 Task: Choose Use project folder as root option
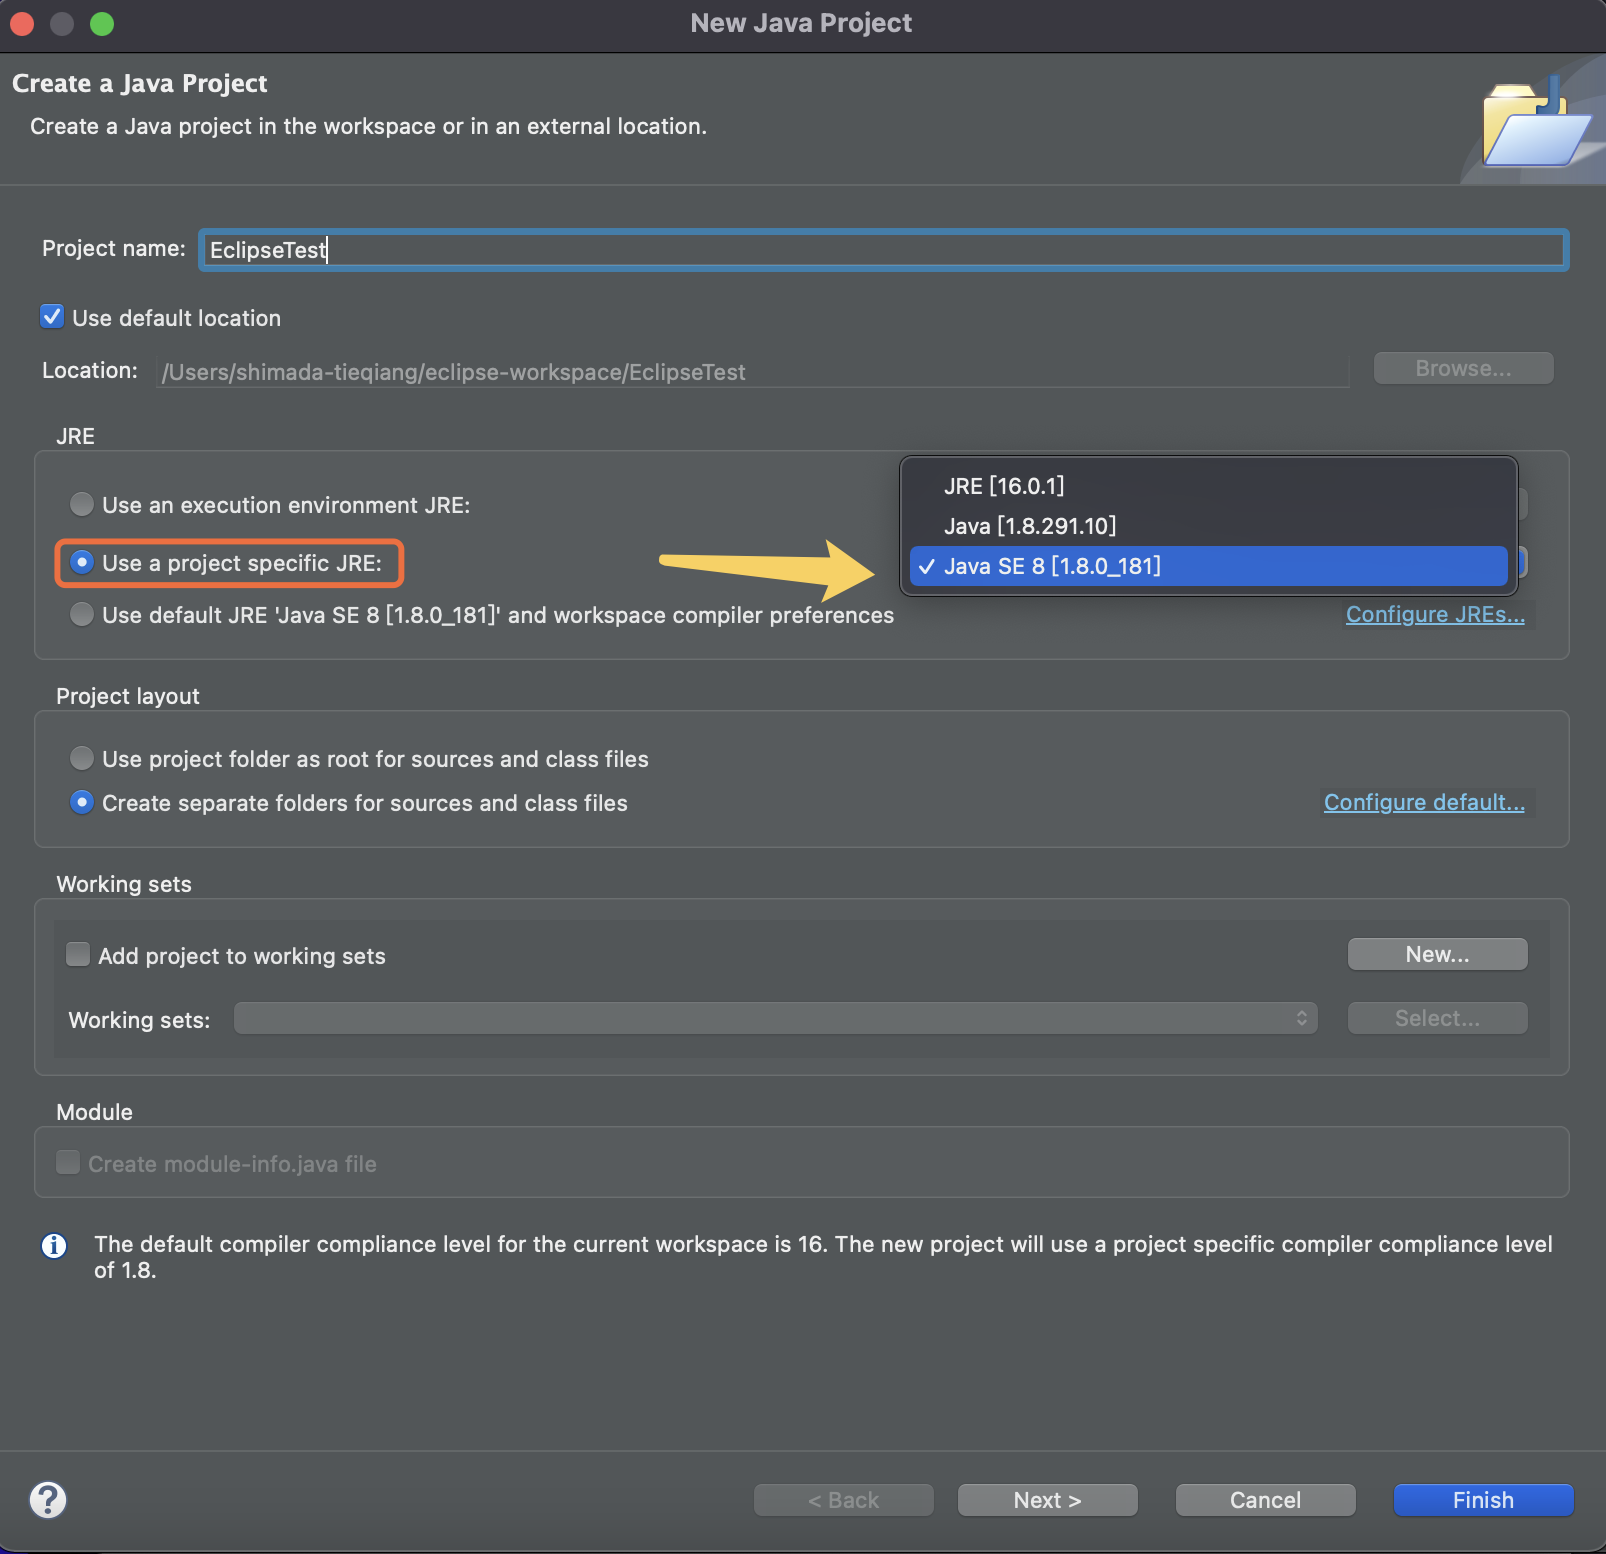click(x=81, y=758)
